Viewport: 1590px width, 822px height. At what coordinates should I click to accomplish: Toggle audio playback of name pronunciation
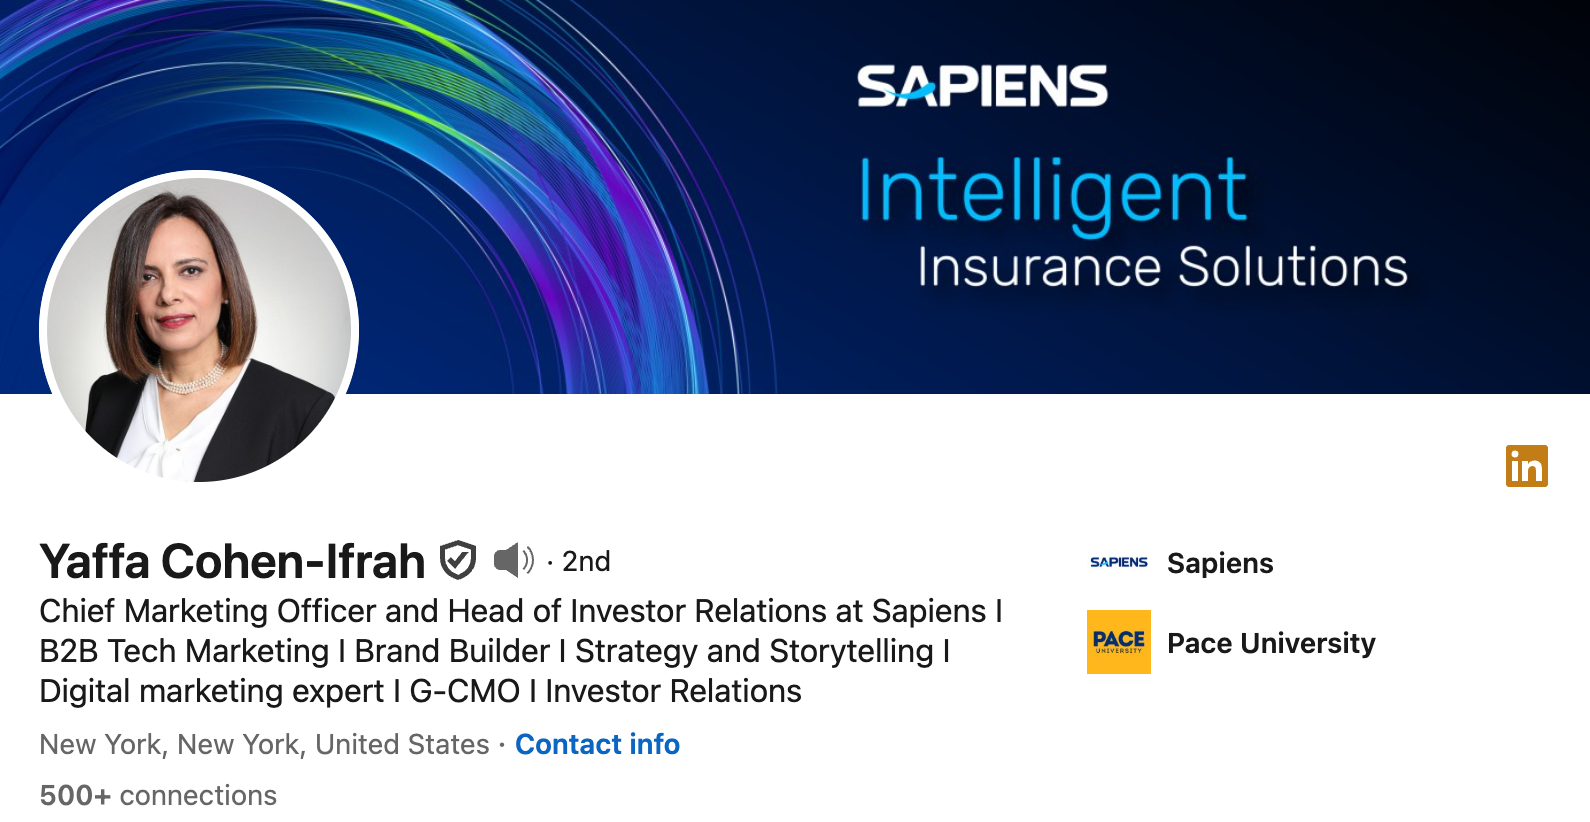pos(511,561)
